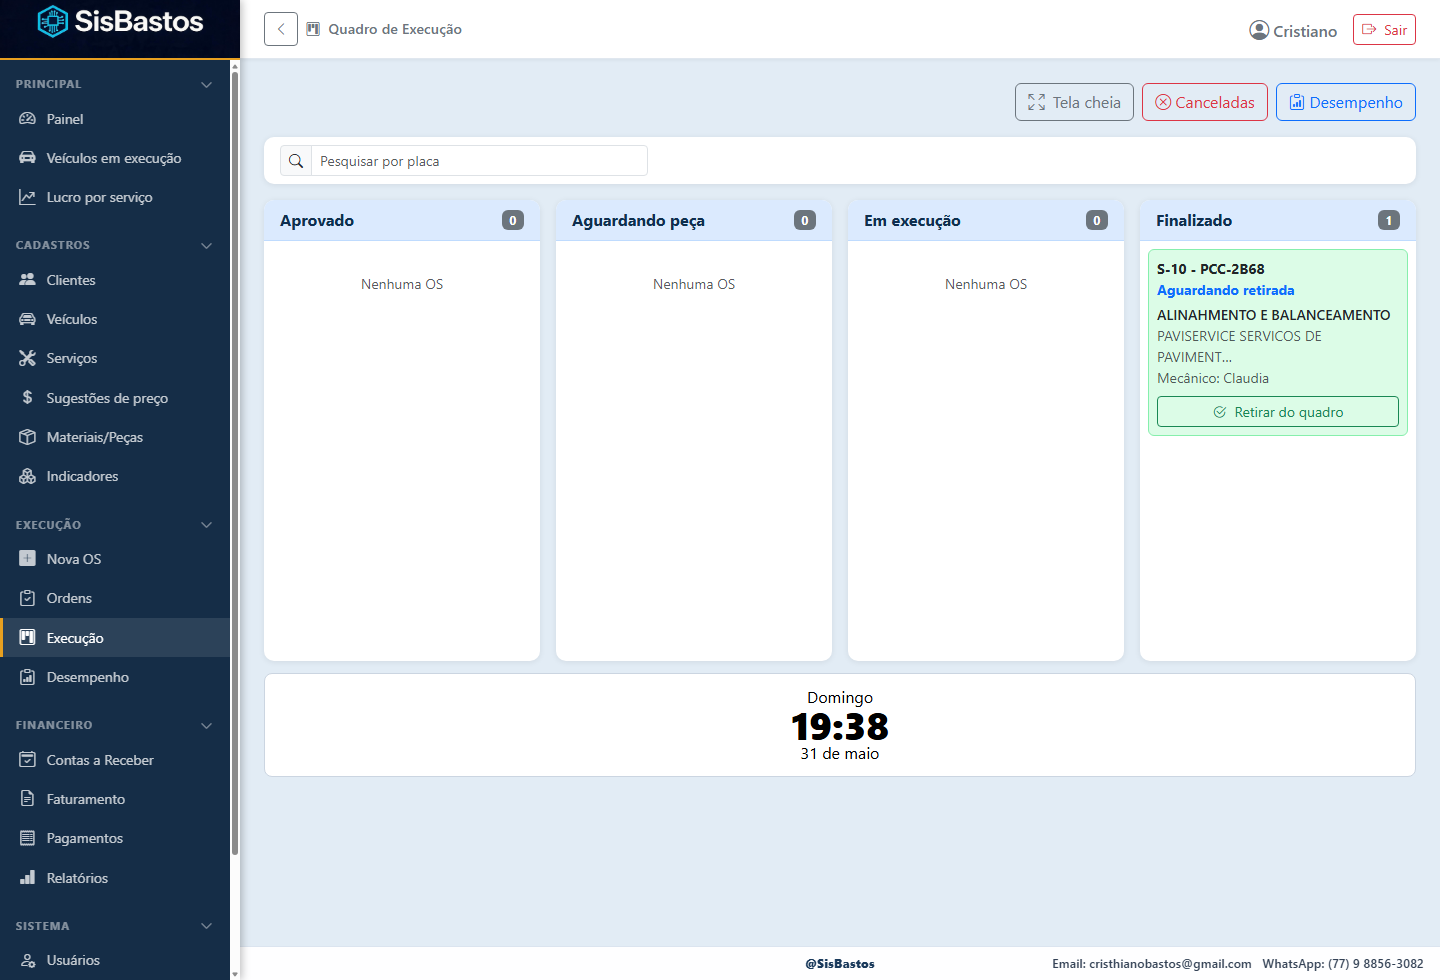Click the tools icon next to Serviços

[x=27, y=358]
